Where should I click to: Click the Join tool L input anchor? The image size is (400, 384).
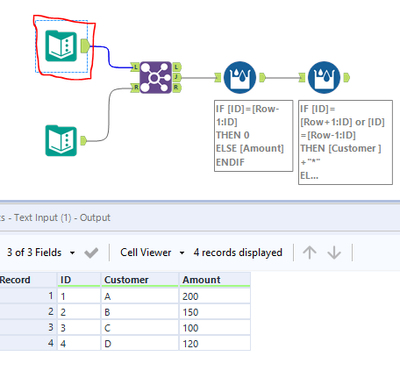[x=135, y=67]
